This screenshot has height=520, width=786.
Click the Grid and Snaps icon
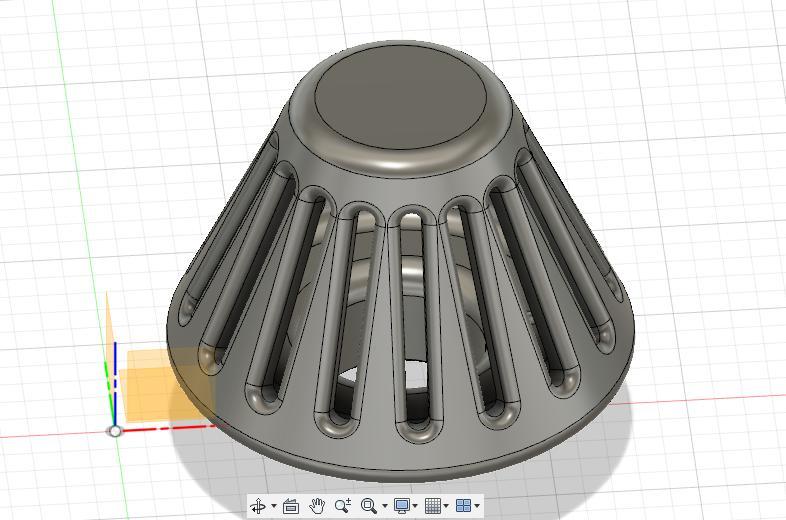433,506
